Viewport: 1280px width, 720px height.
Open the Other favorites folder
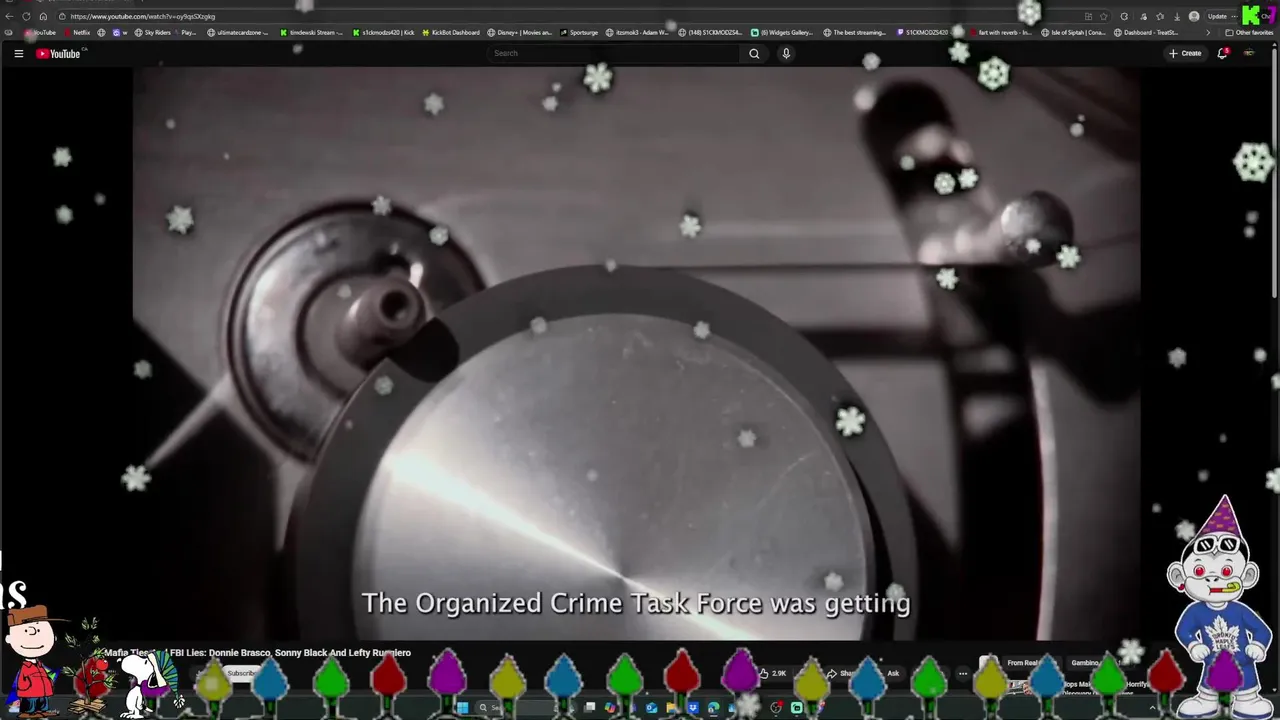[1249, 33]
